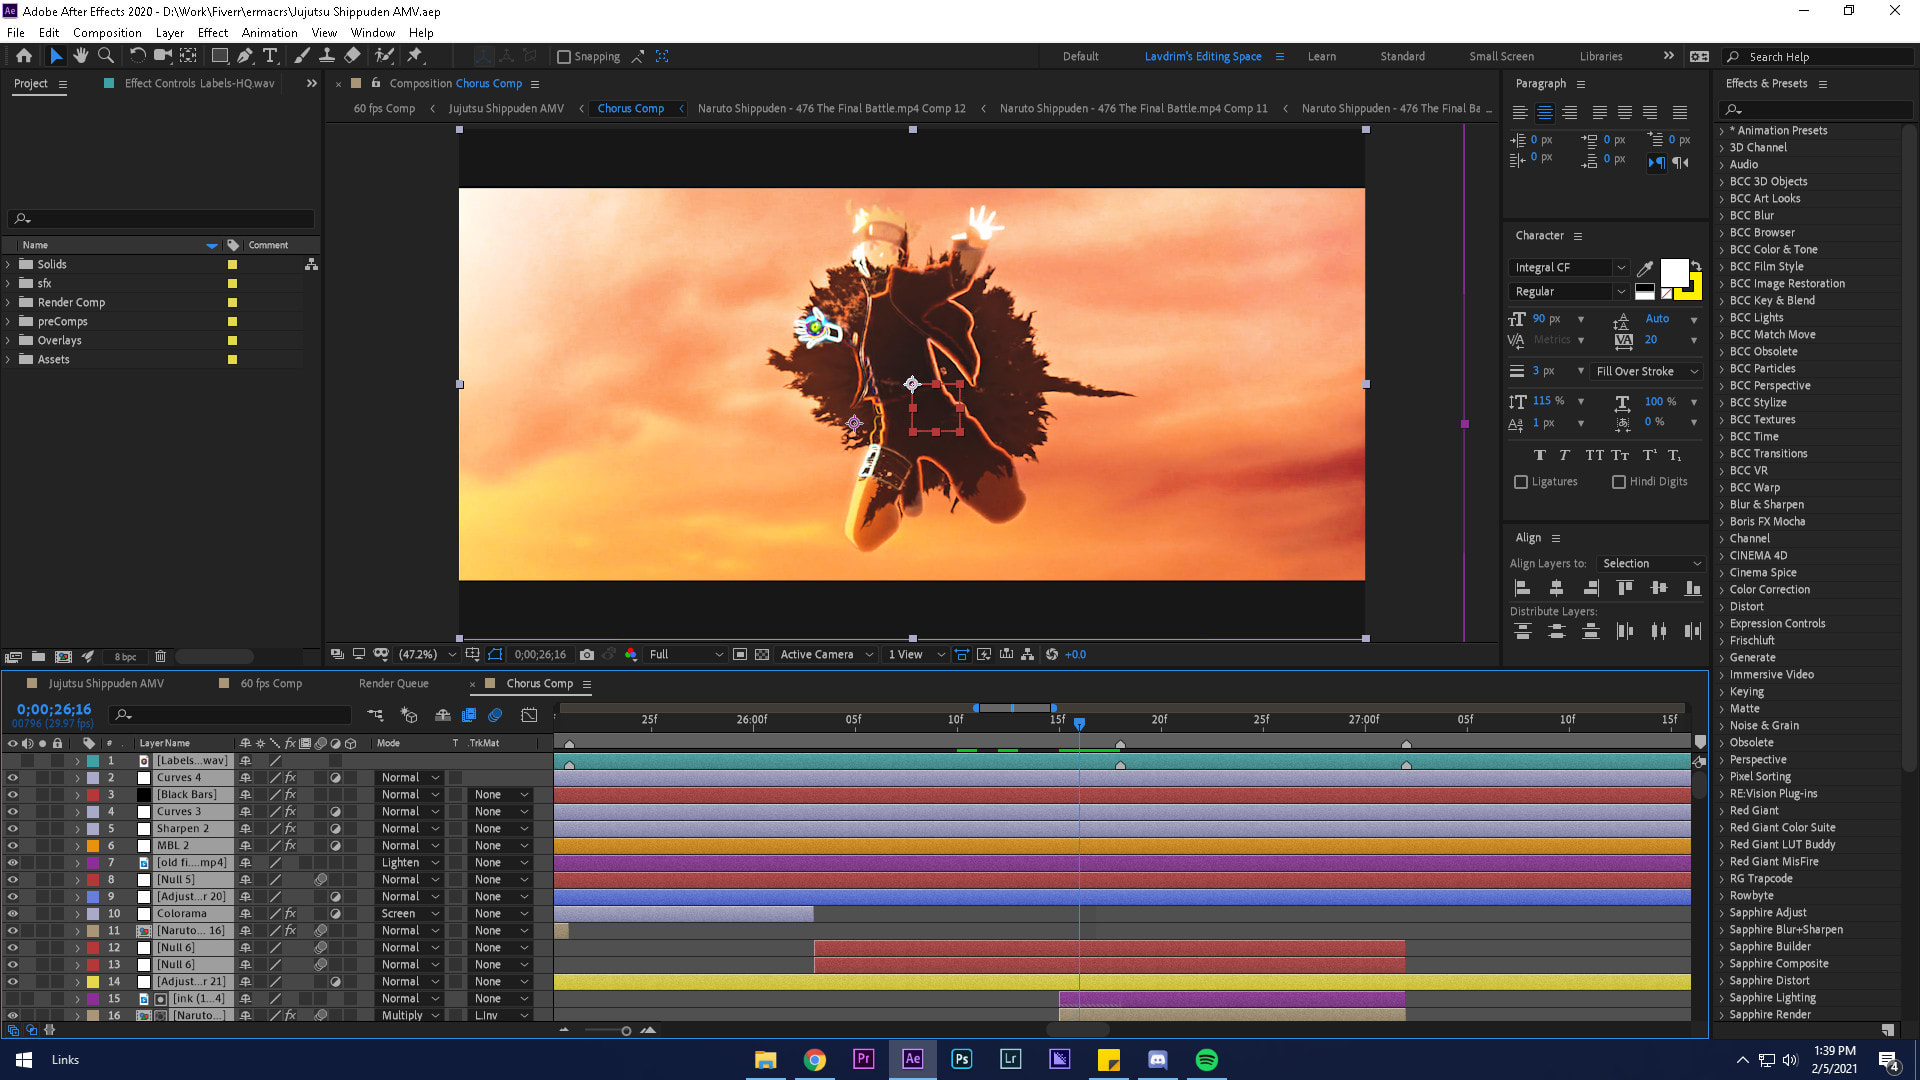Create new folder in Project panel

coord(38,657)
